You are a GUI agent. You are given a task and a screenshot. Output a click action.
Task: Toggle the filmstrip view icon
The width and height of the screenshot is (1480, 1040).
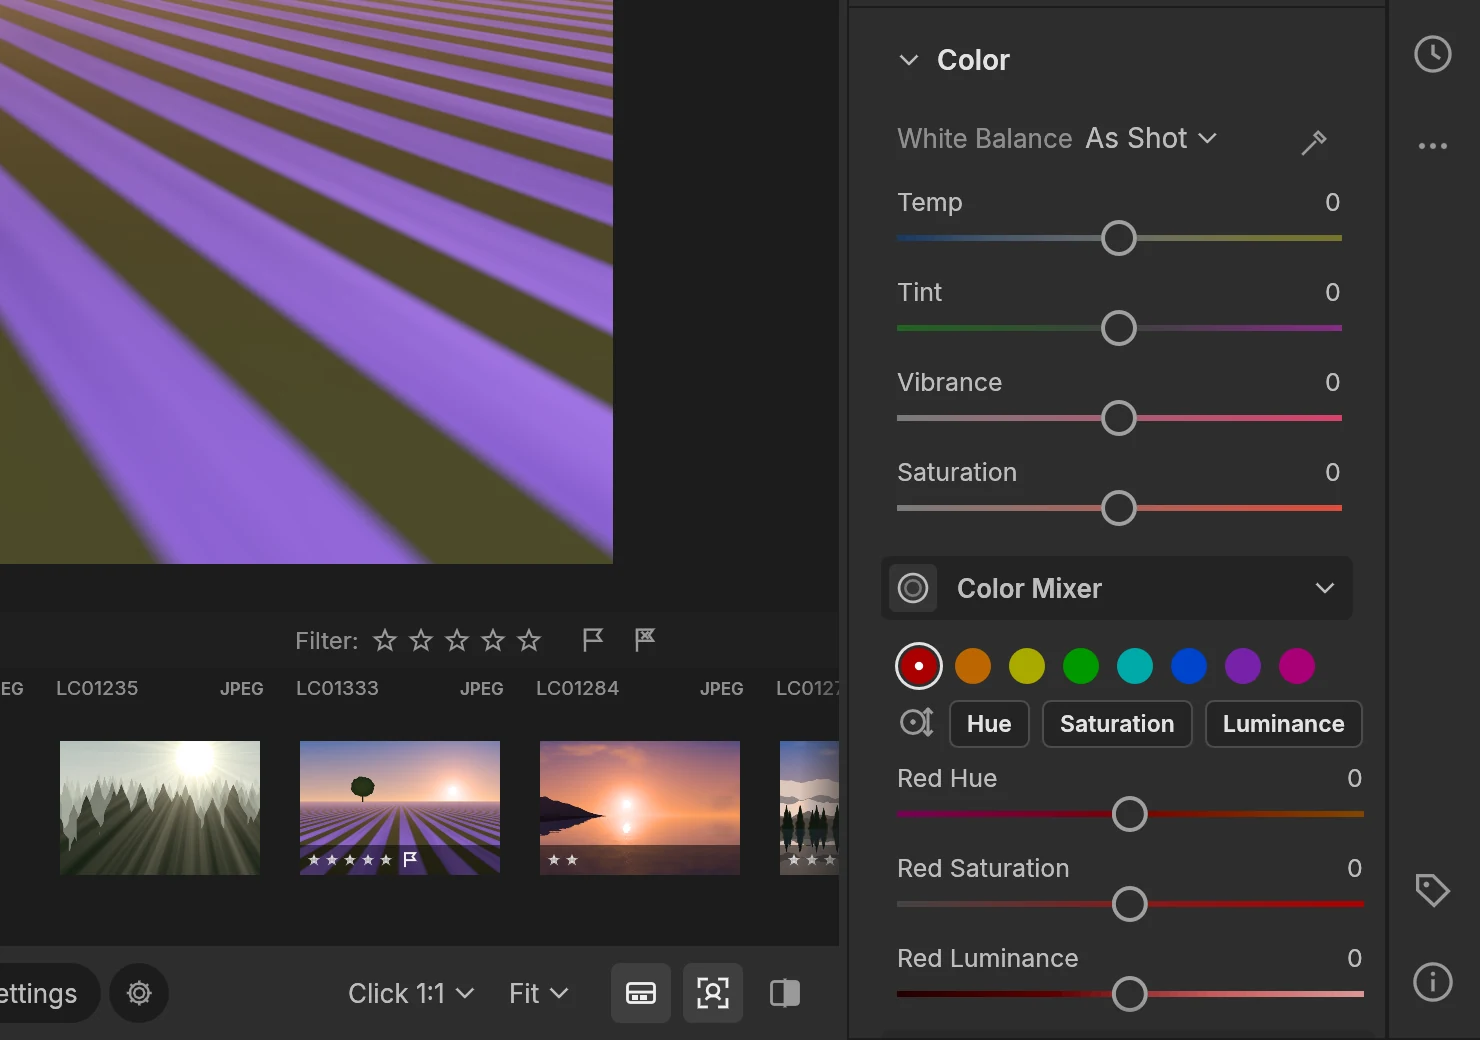click(x=641, y=993)
